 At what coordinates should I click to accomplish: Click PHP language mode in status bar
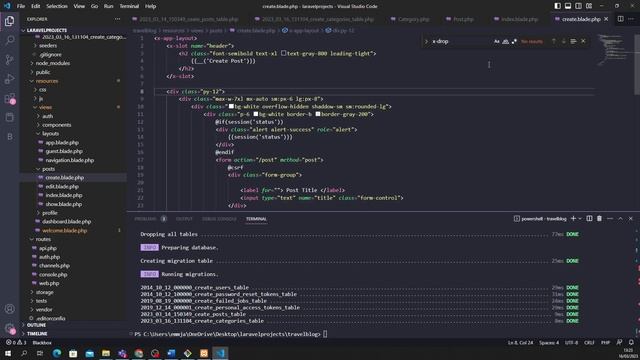pyautogui.click(x=605, y=342)
